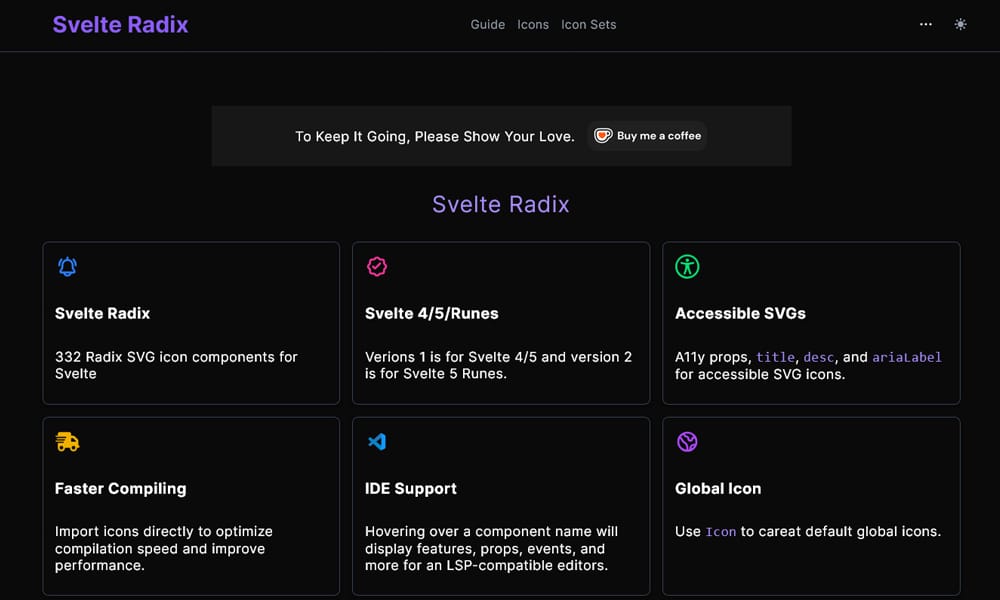Click the blue bell icon
Viewport: 1000px width, 600px height.
tap(68, 267)
